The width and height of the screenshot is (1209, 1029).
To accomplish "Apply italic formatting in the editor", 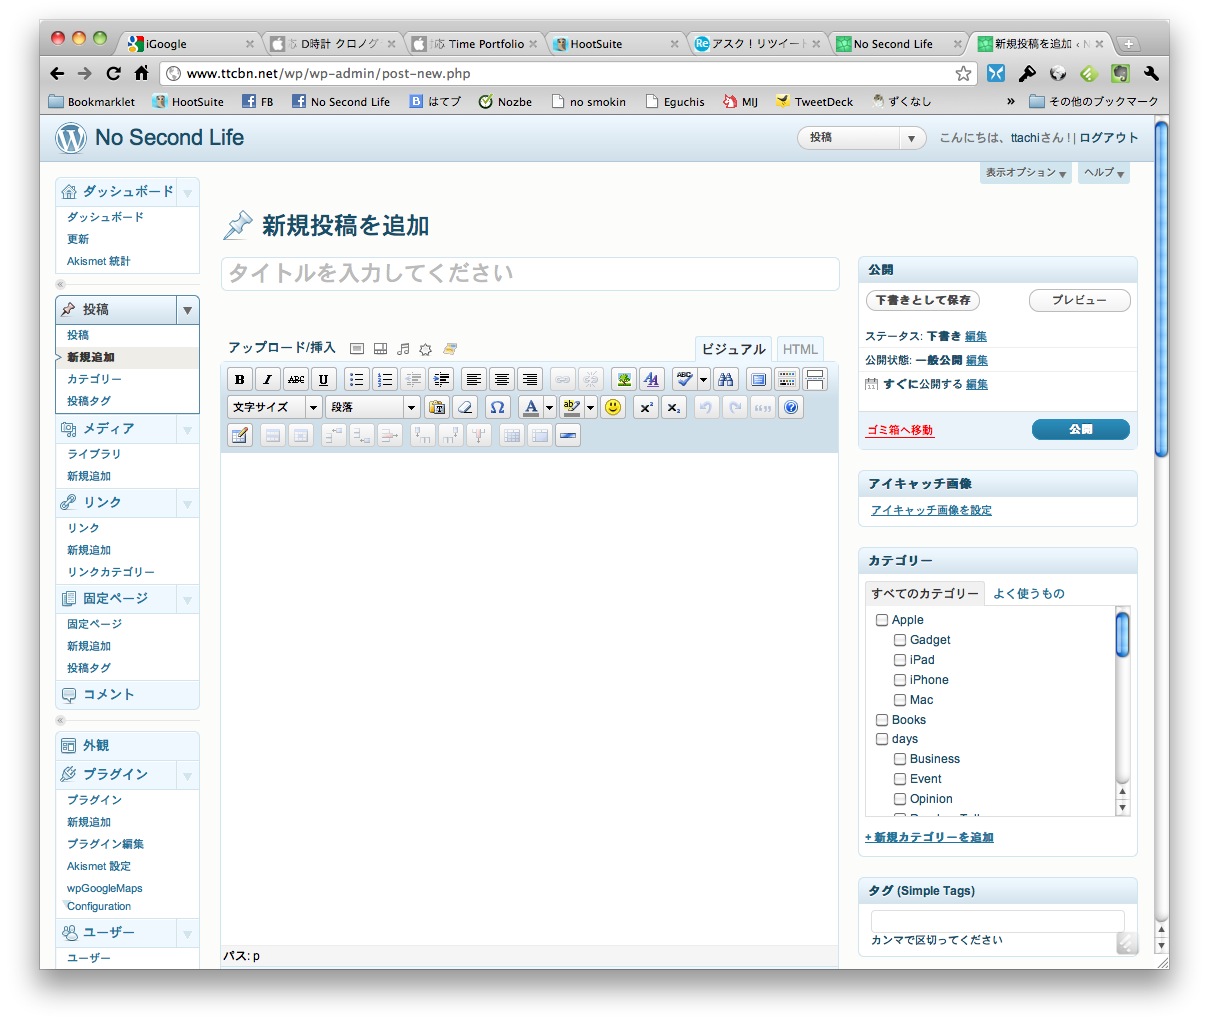I will tap(267, 379).
